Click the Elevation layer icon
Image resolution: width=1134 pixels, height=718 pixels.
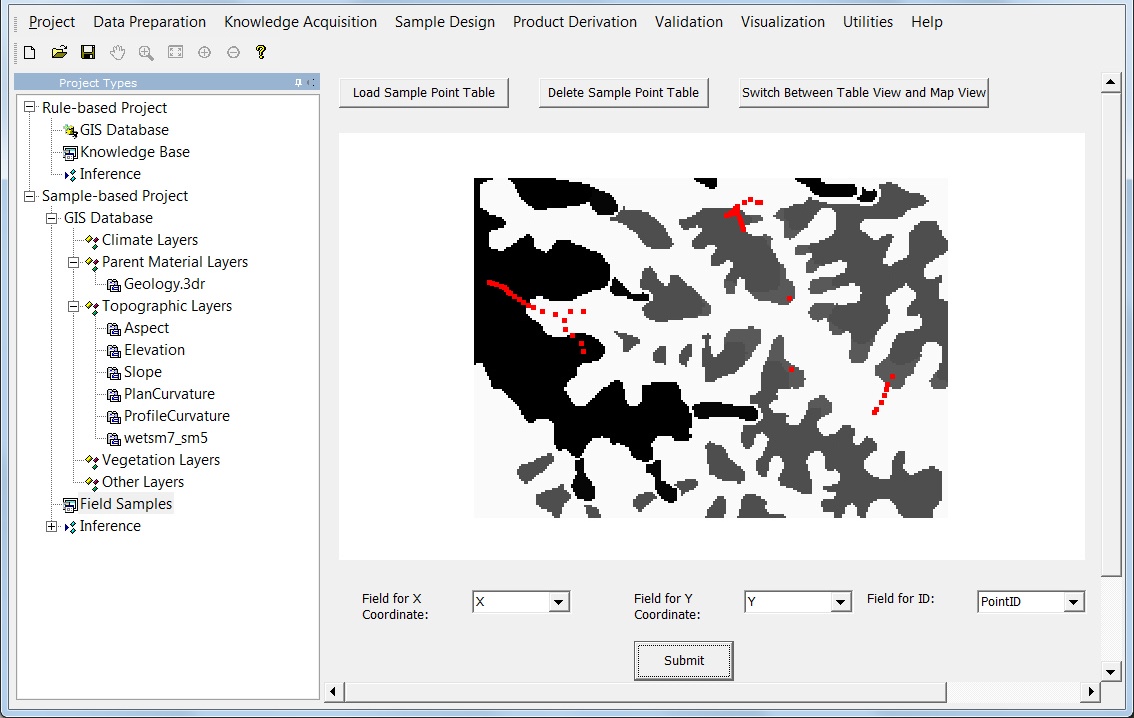pos(114,351)
